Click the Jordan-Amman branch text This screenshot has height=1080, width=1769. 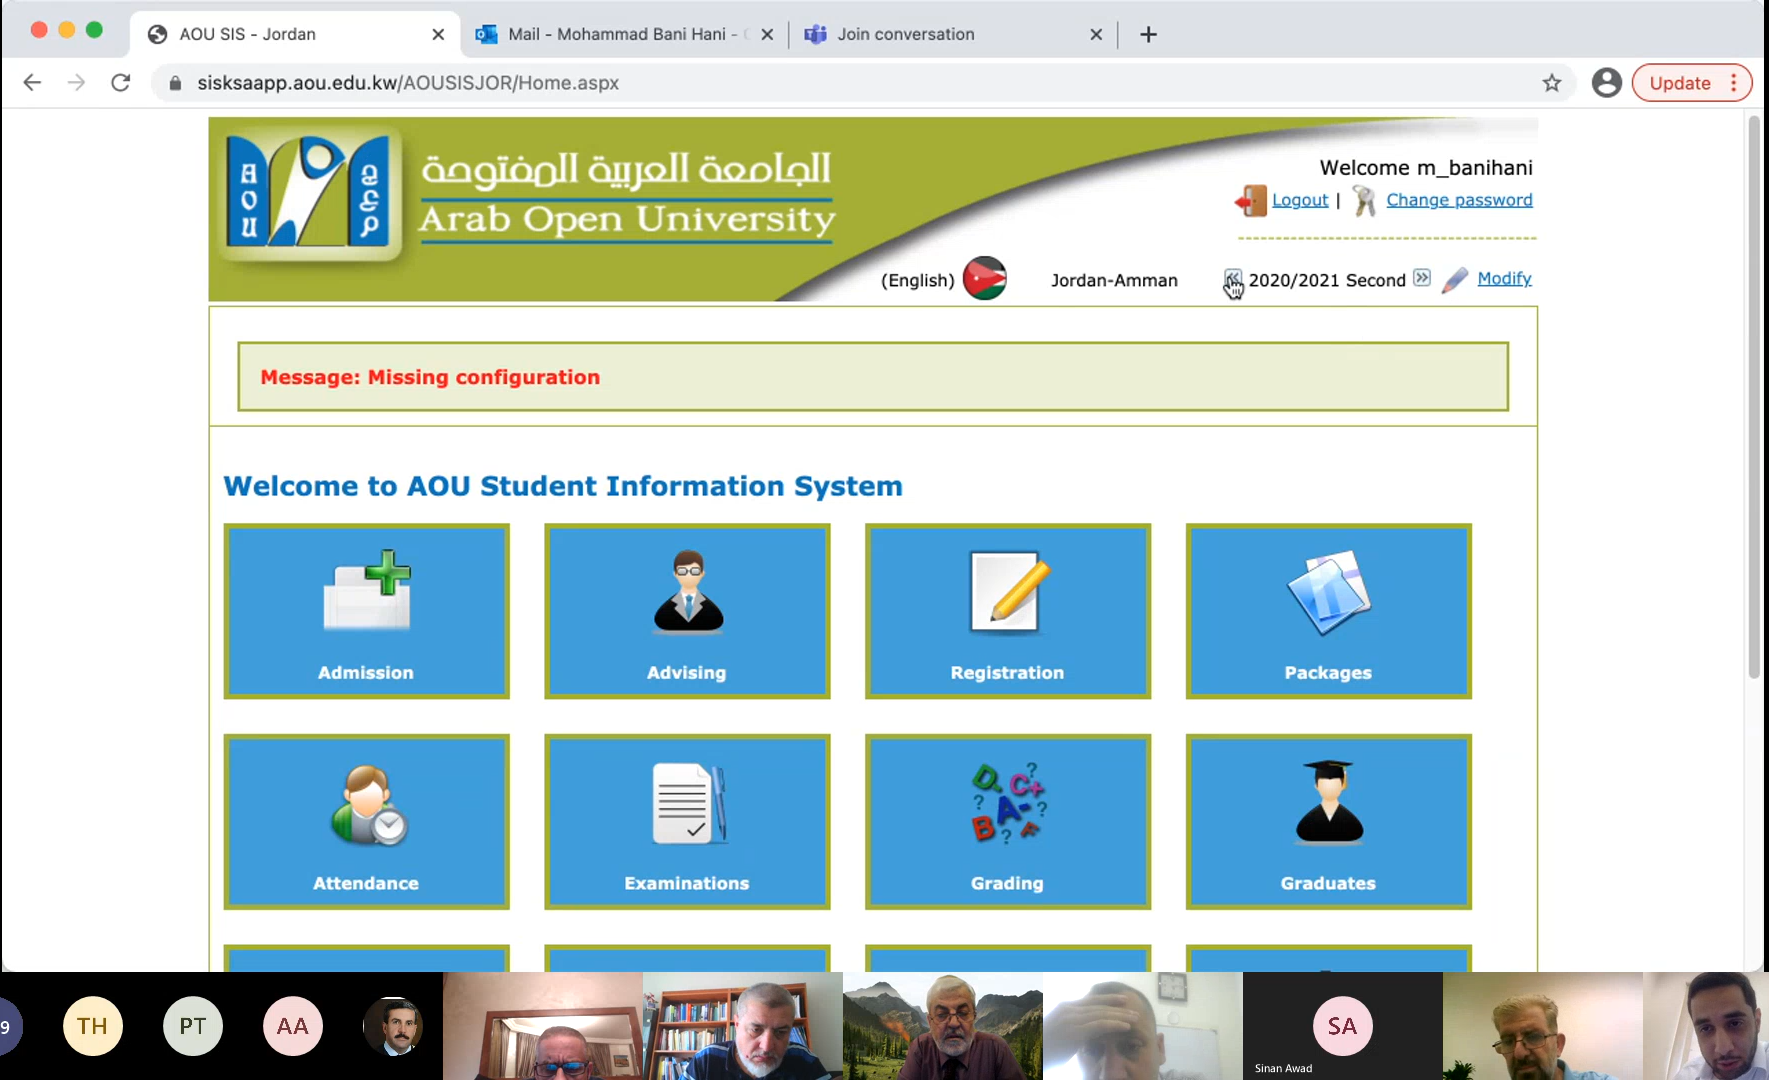point(1114,280)
